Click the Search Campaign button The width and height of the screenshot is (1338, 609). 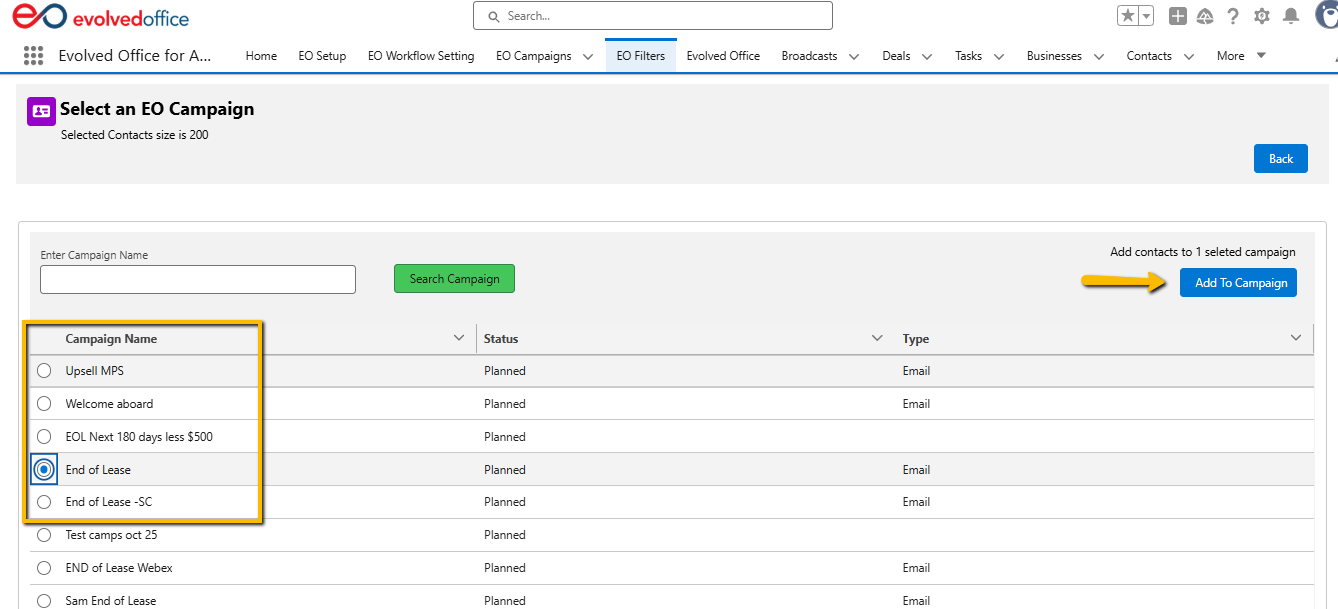[x=454, y=278]
